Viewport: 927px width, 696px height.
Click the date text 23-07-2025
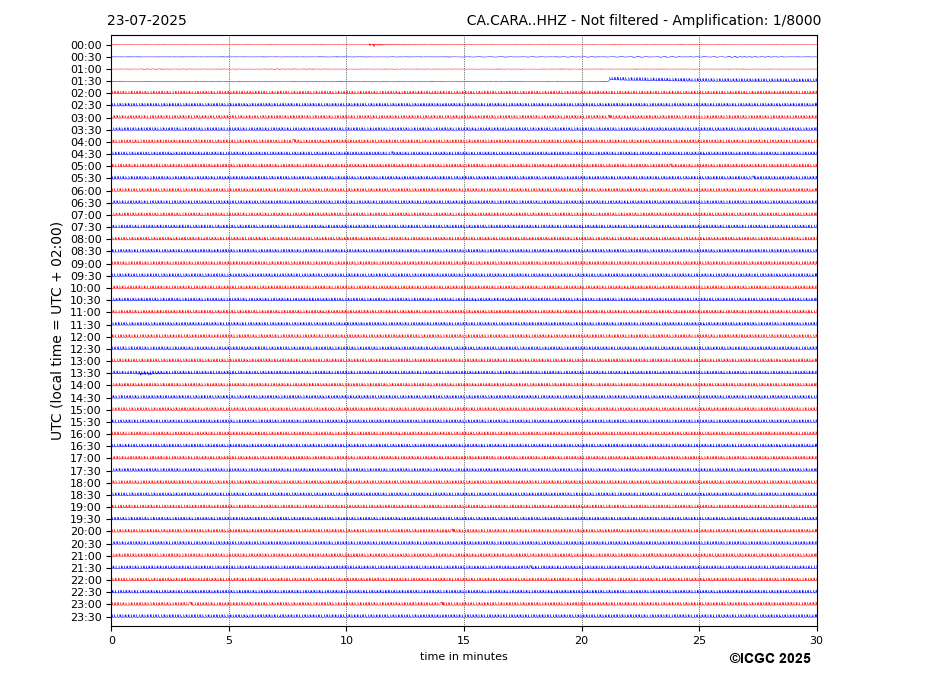pyautogui.click(x=147, y=21)
